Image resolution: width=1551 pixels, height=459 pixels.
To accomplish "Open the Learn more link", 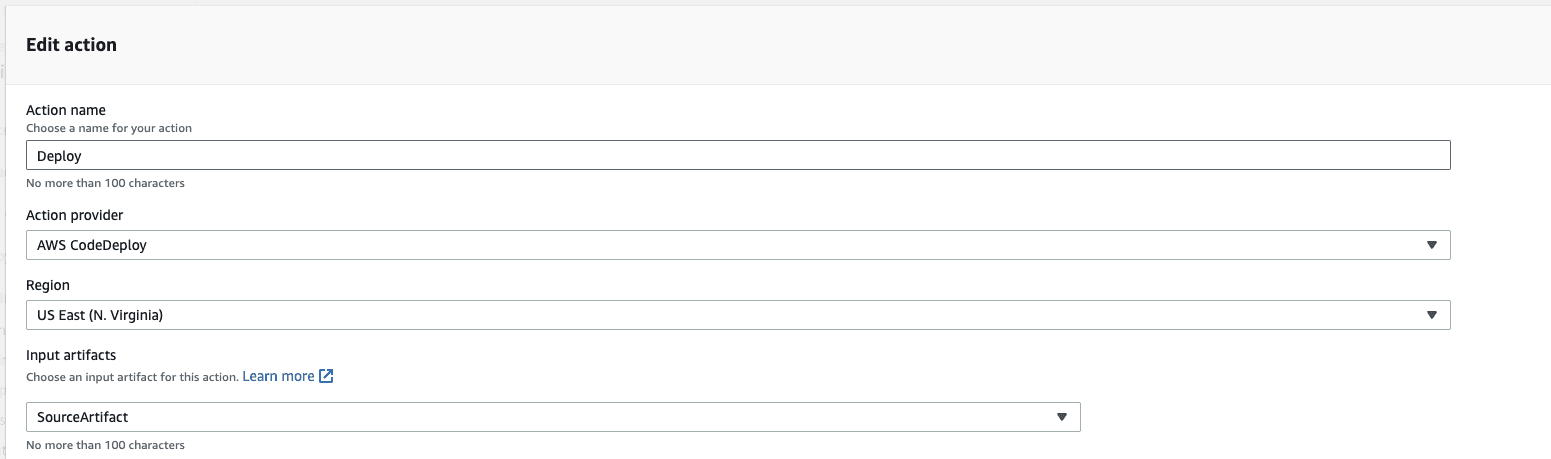I will pyautogui.click(x=278, y=376).
